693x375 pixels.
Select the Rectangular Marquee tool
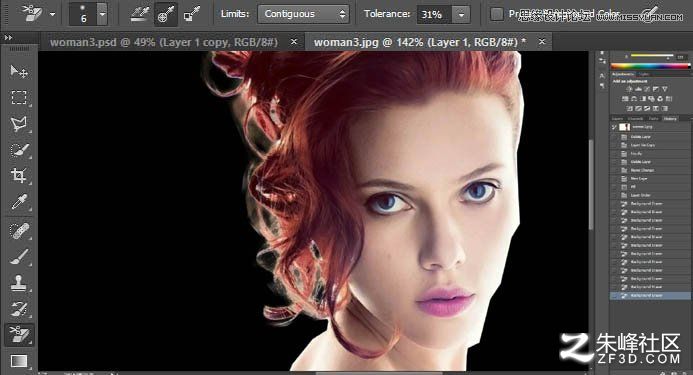coord(18,97)
